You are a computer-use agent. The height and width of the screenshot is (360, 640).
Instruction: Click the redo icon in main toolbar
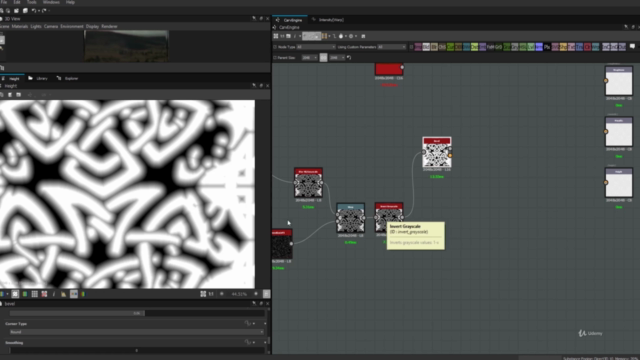coord(44,11)
